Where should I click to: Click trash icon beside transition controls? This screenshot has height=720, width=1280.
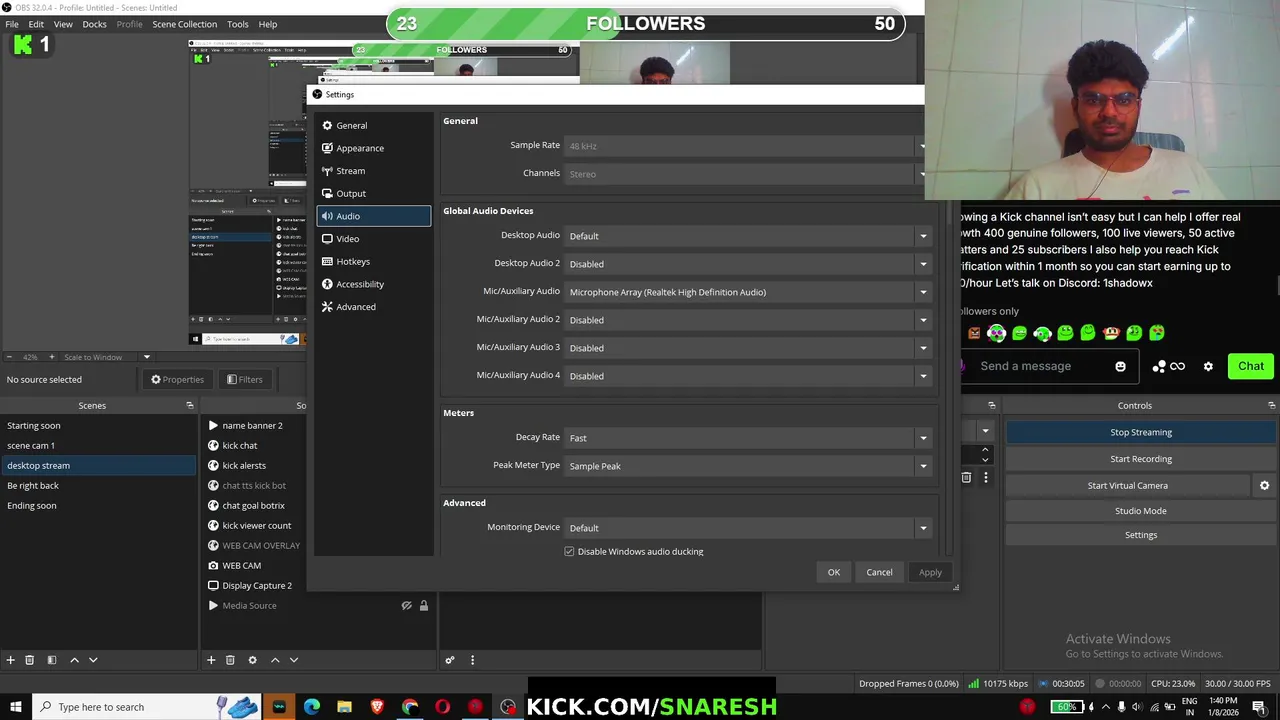(x=966, y=478)
